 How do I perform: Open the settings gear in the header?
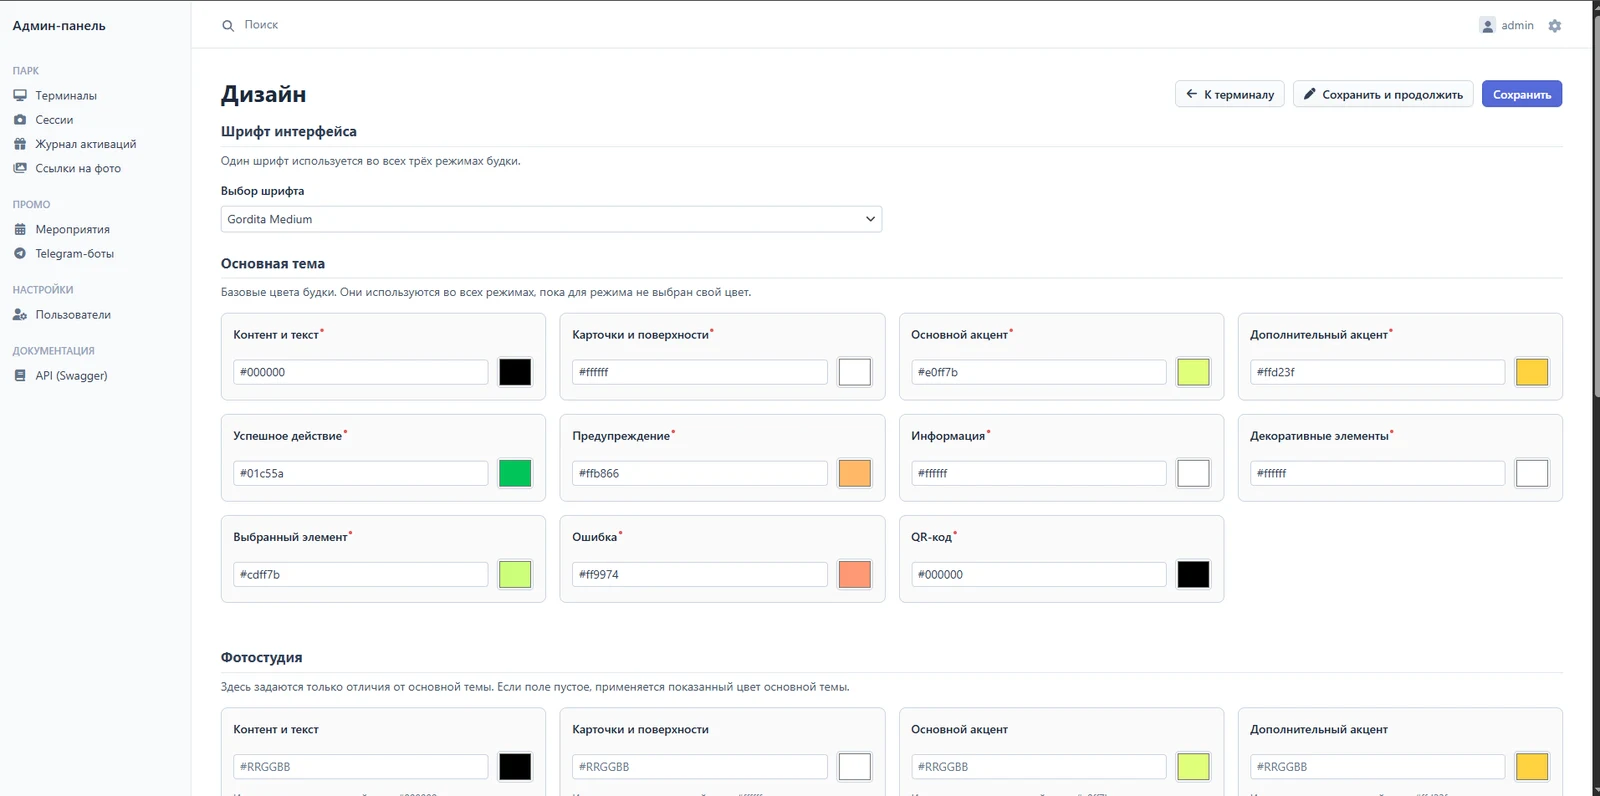pos(1554,26)
